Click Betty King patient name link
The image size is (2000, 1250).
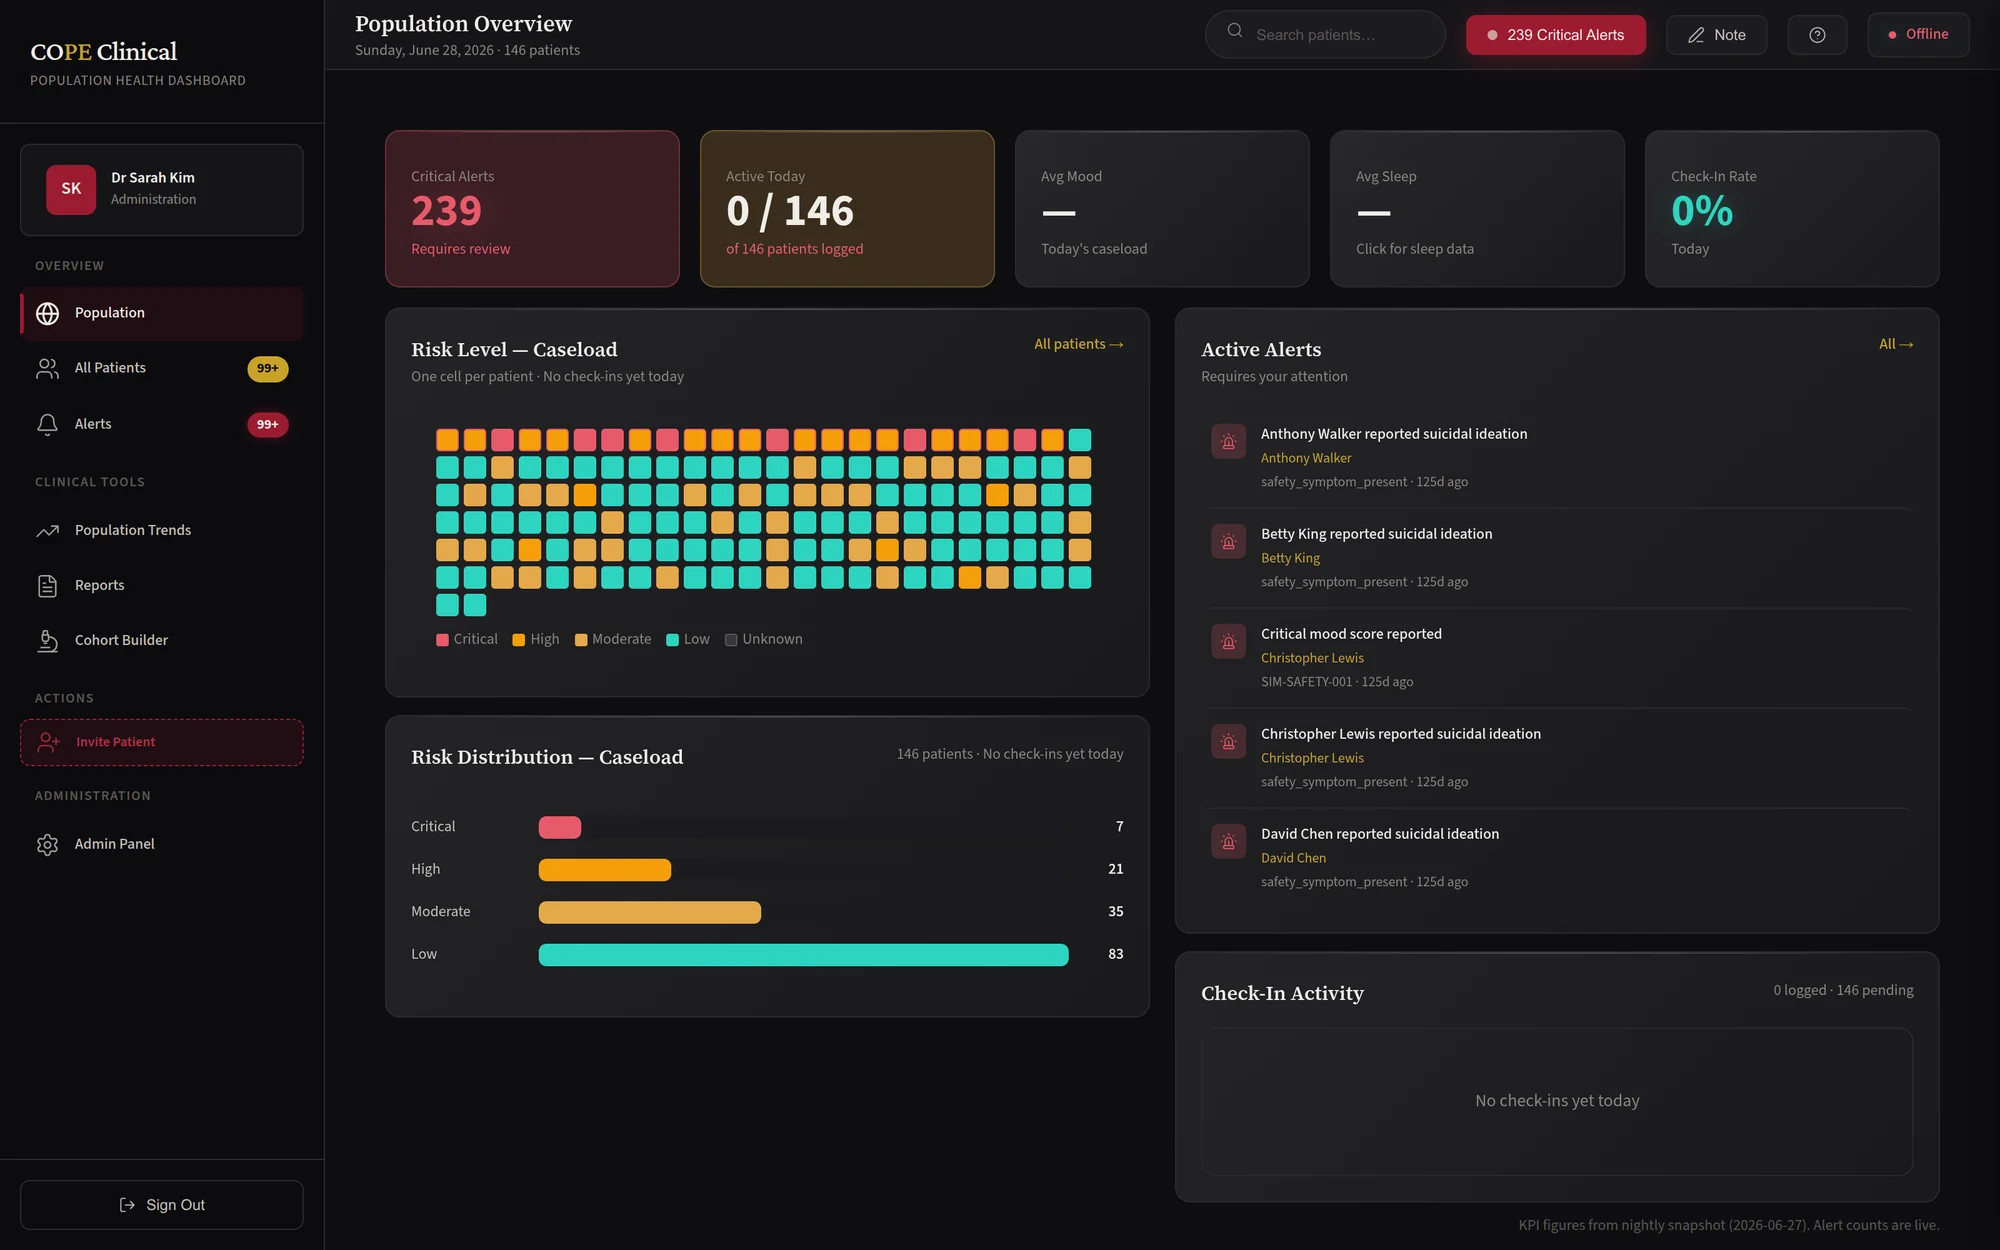pyautogui.click(x=1290, y=558)
